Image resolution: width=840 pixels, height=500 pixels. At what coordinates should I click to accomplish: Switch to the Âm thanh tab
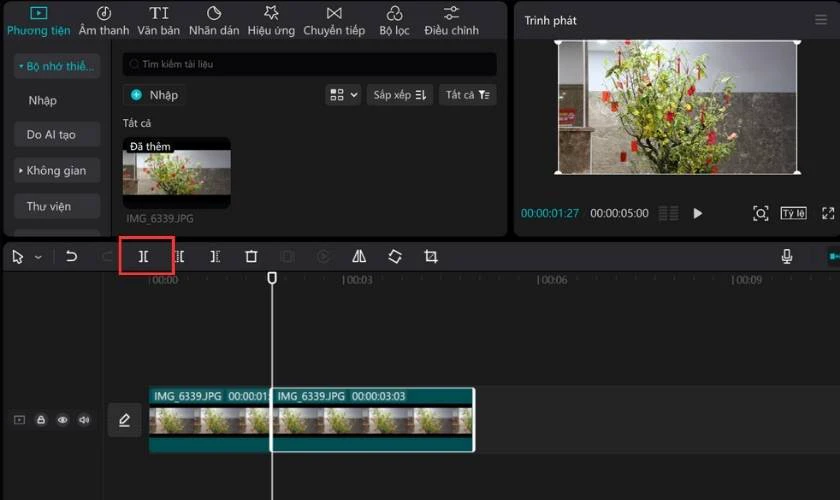(104, 20)
